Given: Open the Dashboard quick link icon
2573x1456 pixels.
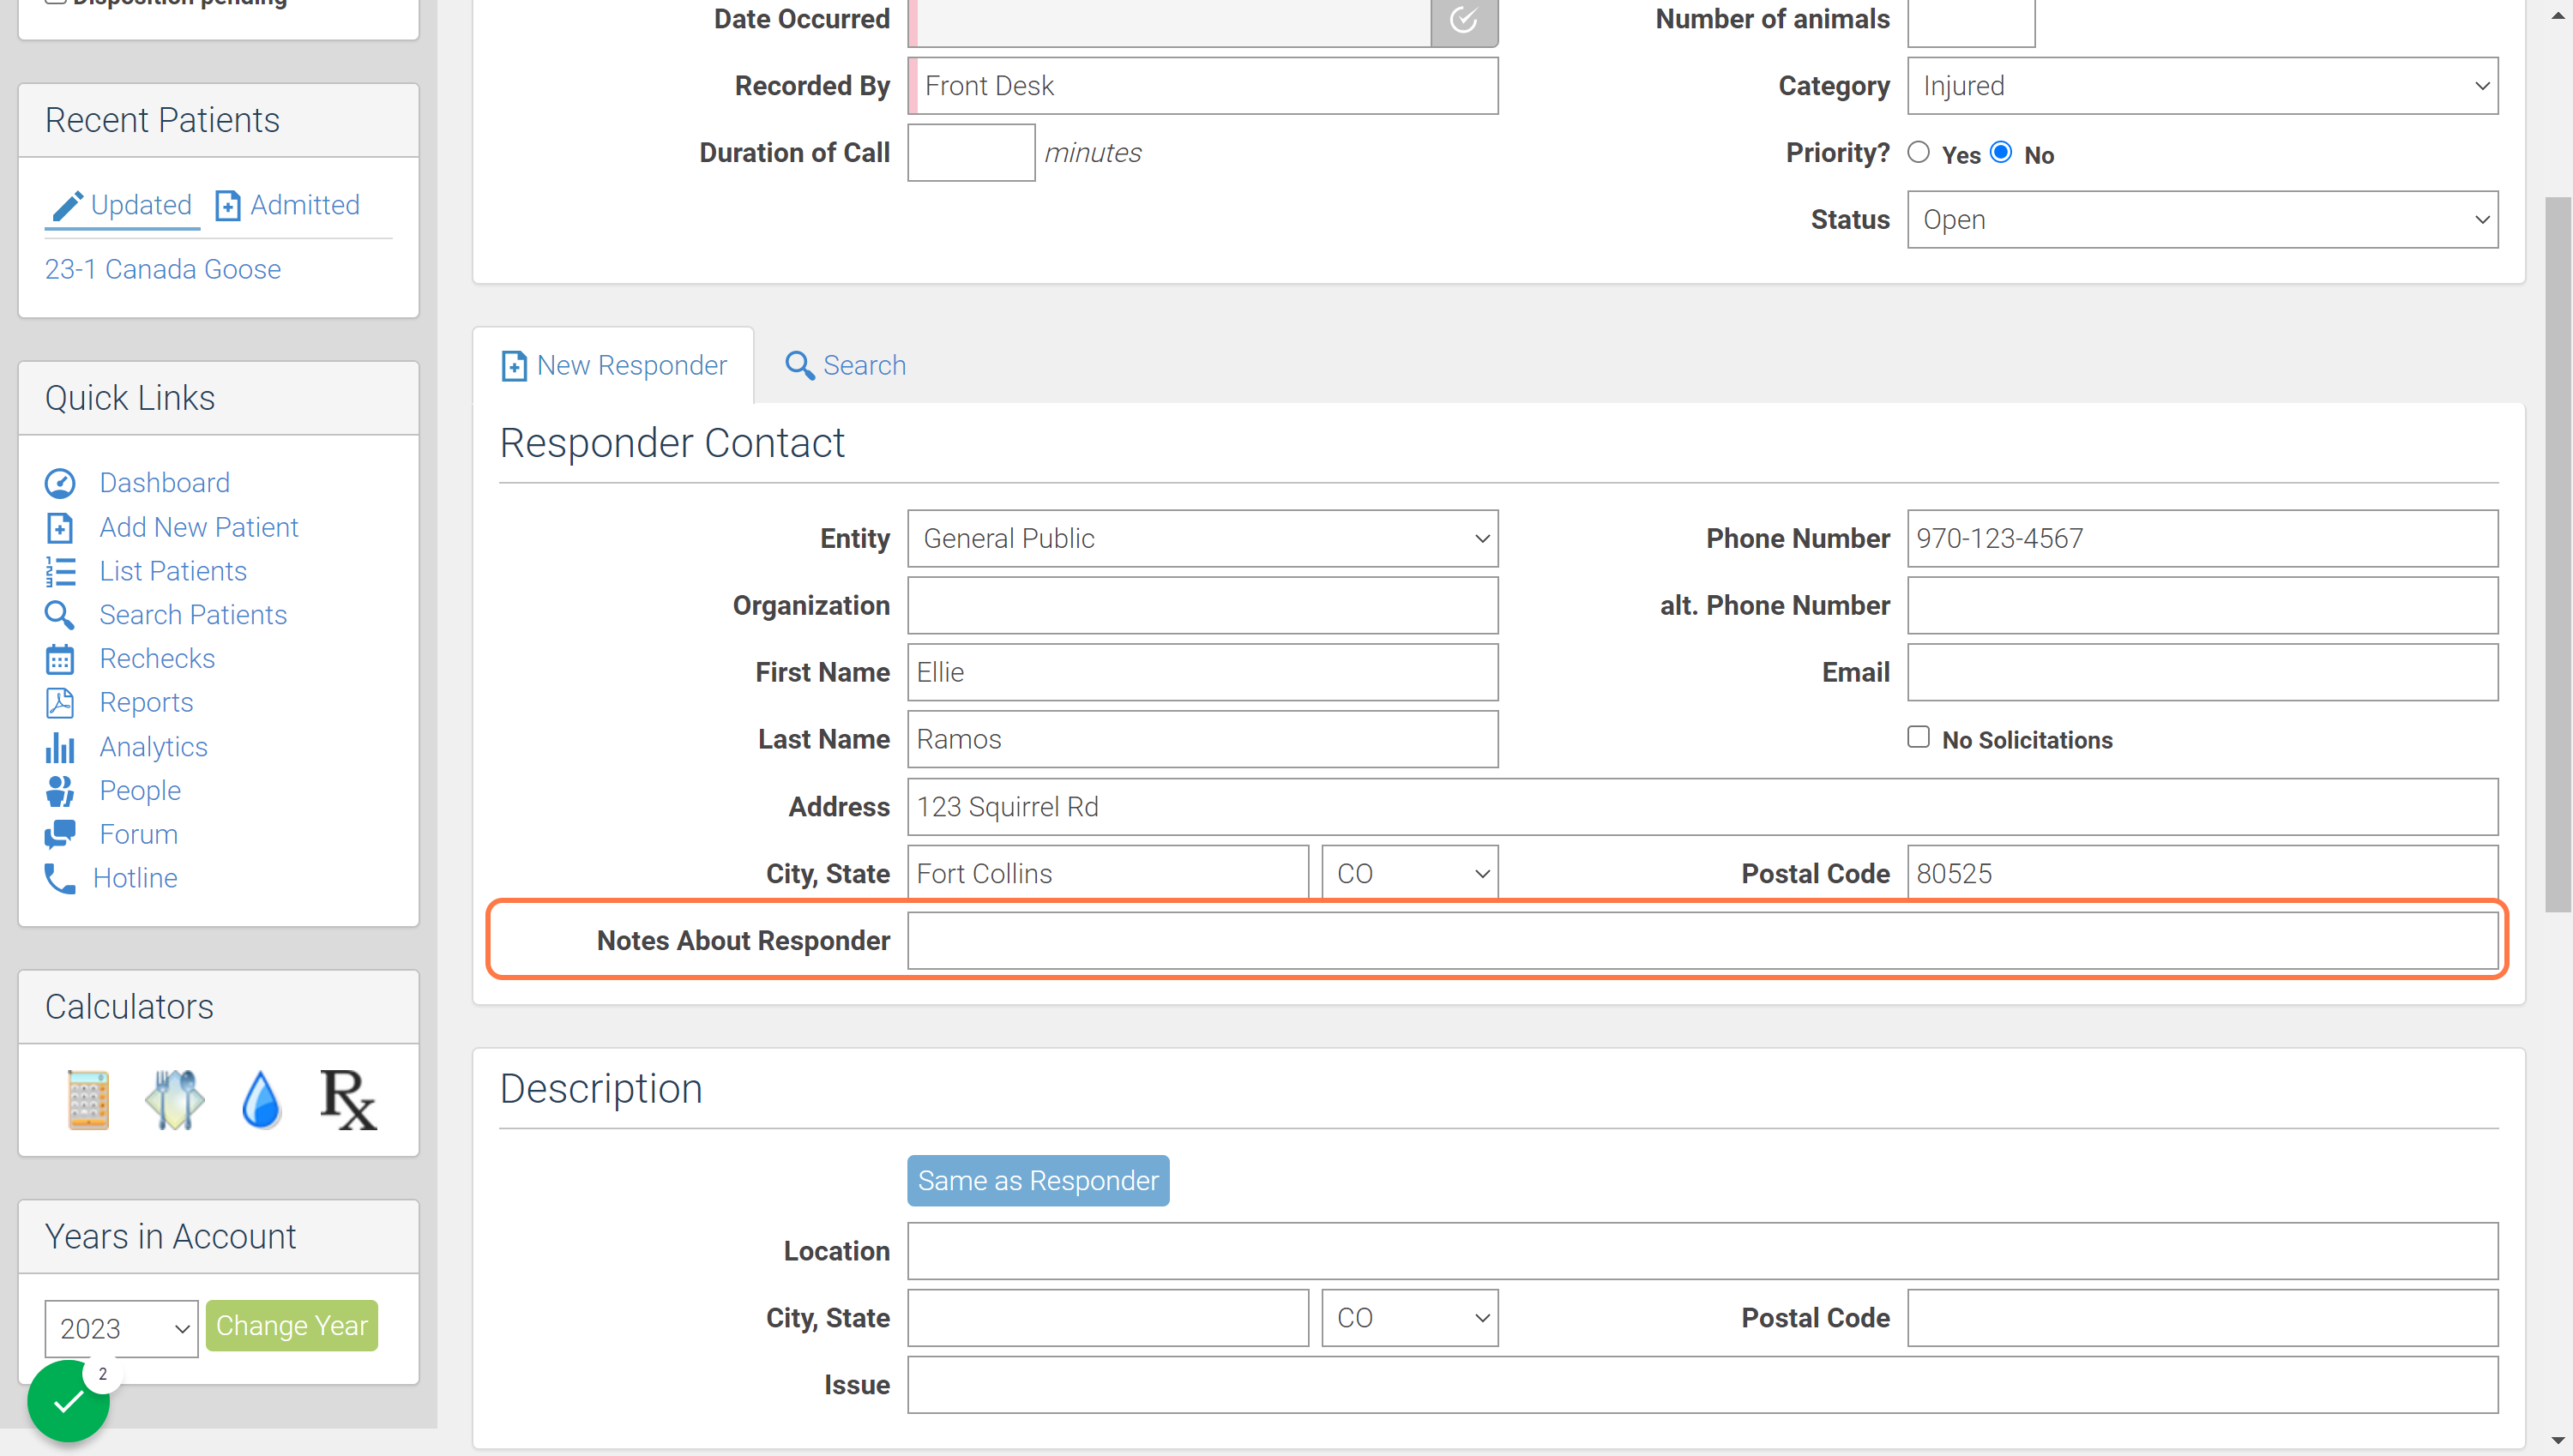Looking at the screenshot, I should [x=60, y=483].
